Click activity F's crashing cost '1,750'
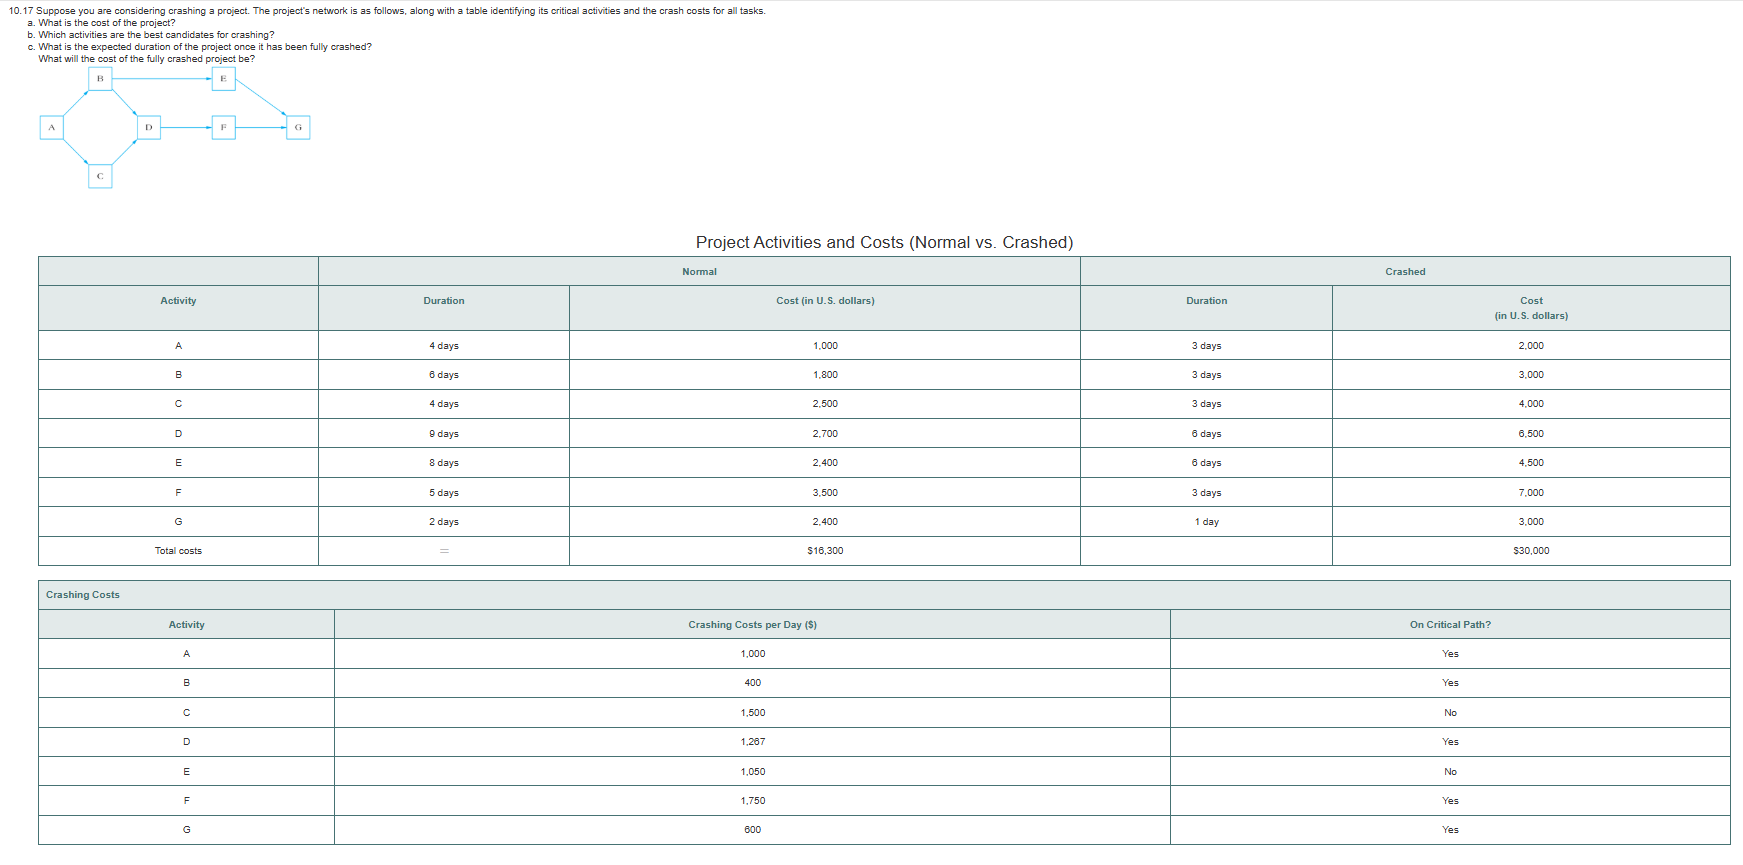The height and width of the screenshot is (865, 1743). point(752,801)
